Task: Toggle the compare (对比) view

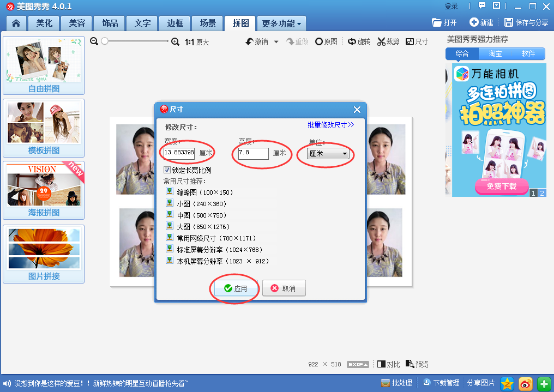Action: tap(388, 364)
